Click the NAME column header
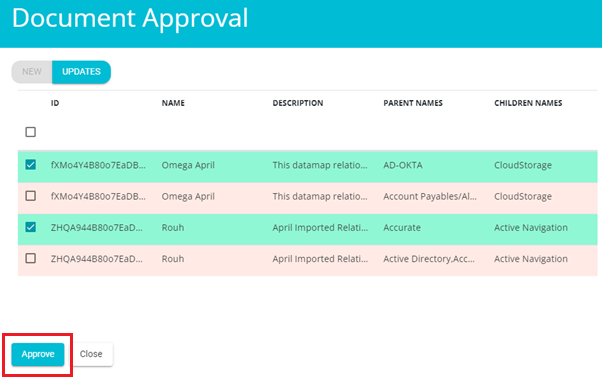602x387 pixels. click(x=173, y=103)
